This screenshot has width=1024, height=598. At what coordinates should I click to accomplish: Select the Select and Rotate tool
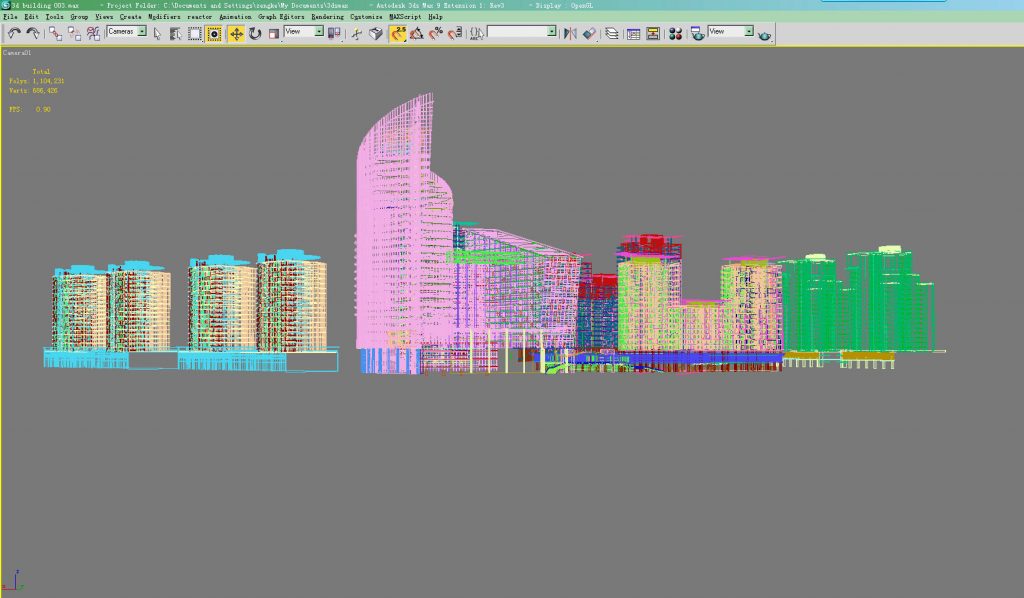(255, 33)
